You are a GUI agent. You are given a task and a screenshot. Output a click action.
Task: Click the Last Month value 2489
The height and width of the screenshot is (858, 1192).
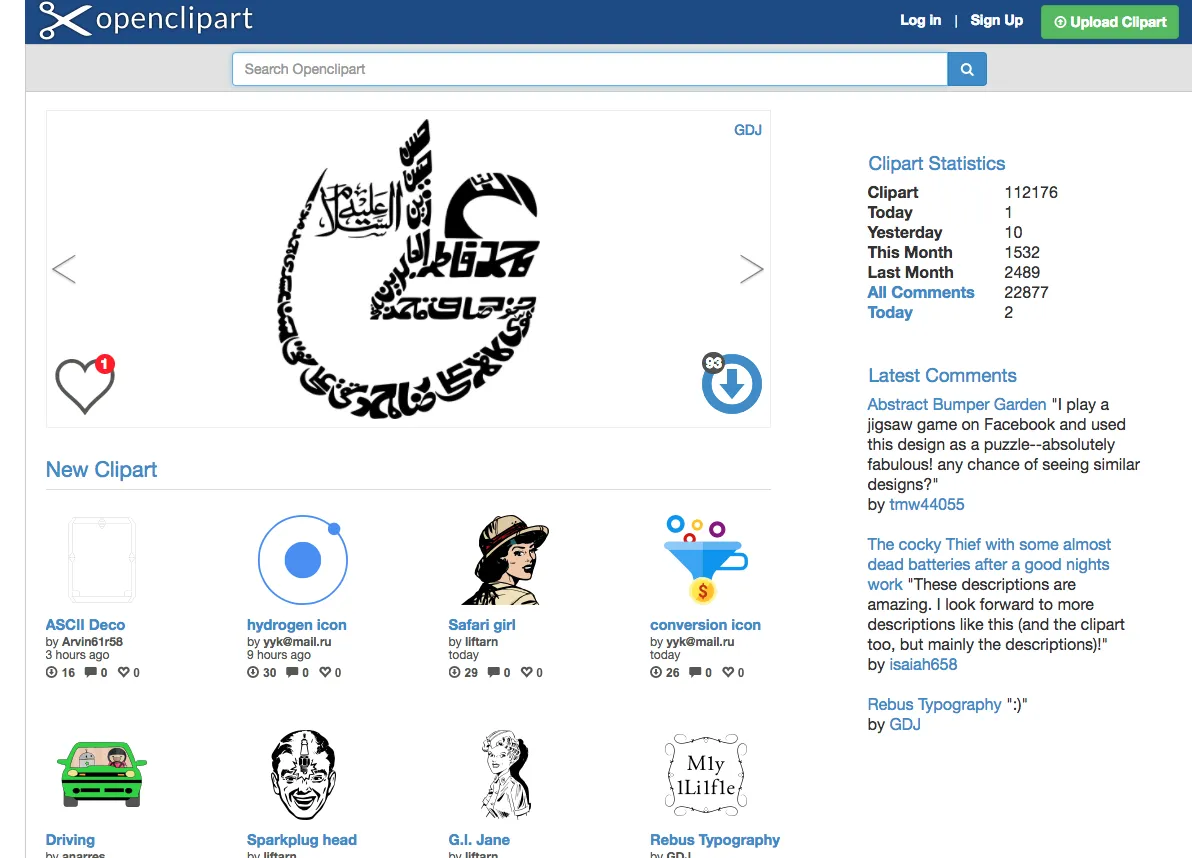click(x=1022, y=272)
